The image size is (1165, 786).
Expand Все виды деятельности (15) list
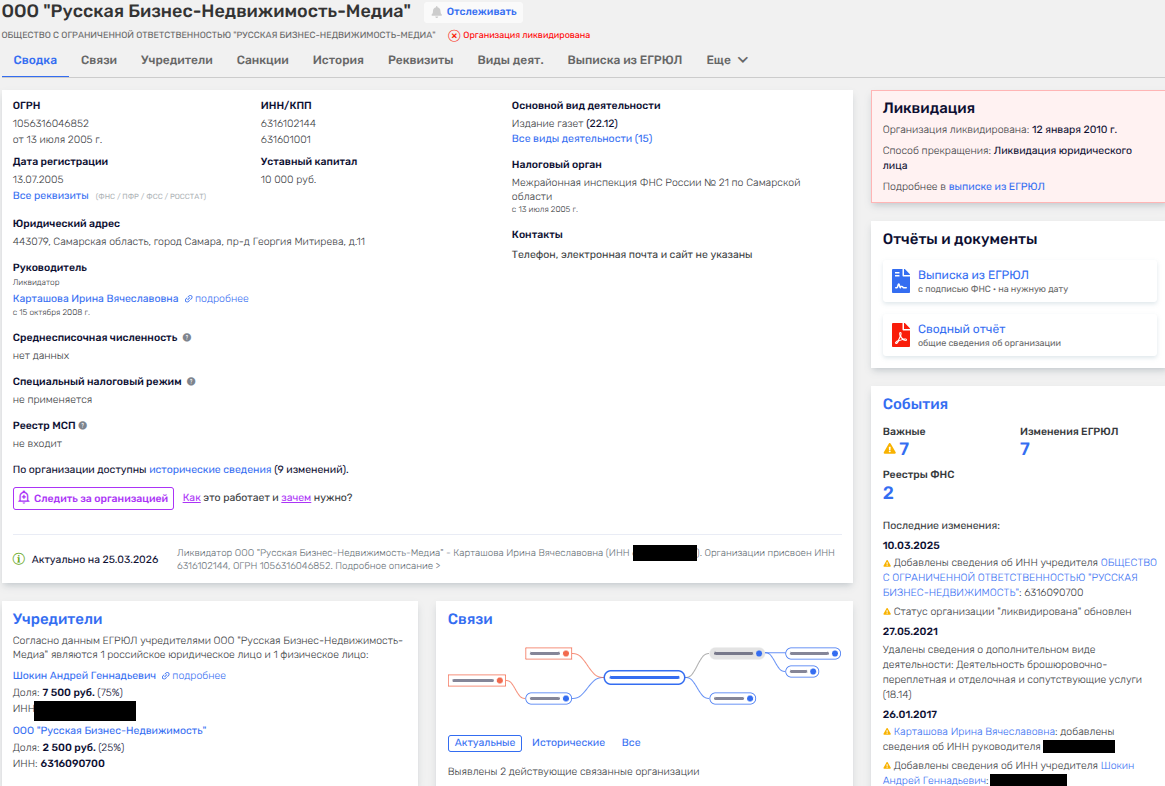[x=581, y=139]
